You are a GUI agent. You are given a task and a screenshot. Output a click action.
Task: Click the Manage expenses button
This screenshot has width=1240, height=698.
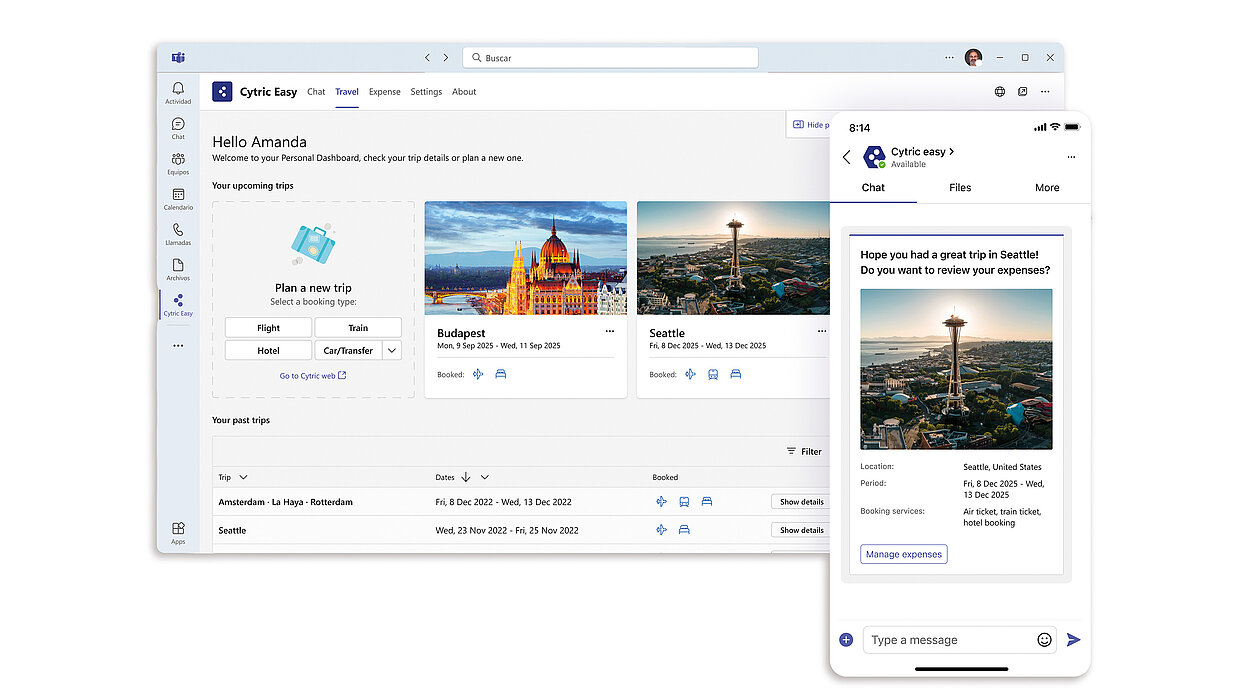tap(903, 554)
